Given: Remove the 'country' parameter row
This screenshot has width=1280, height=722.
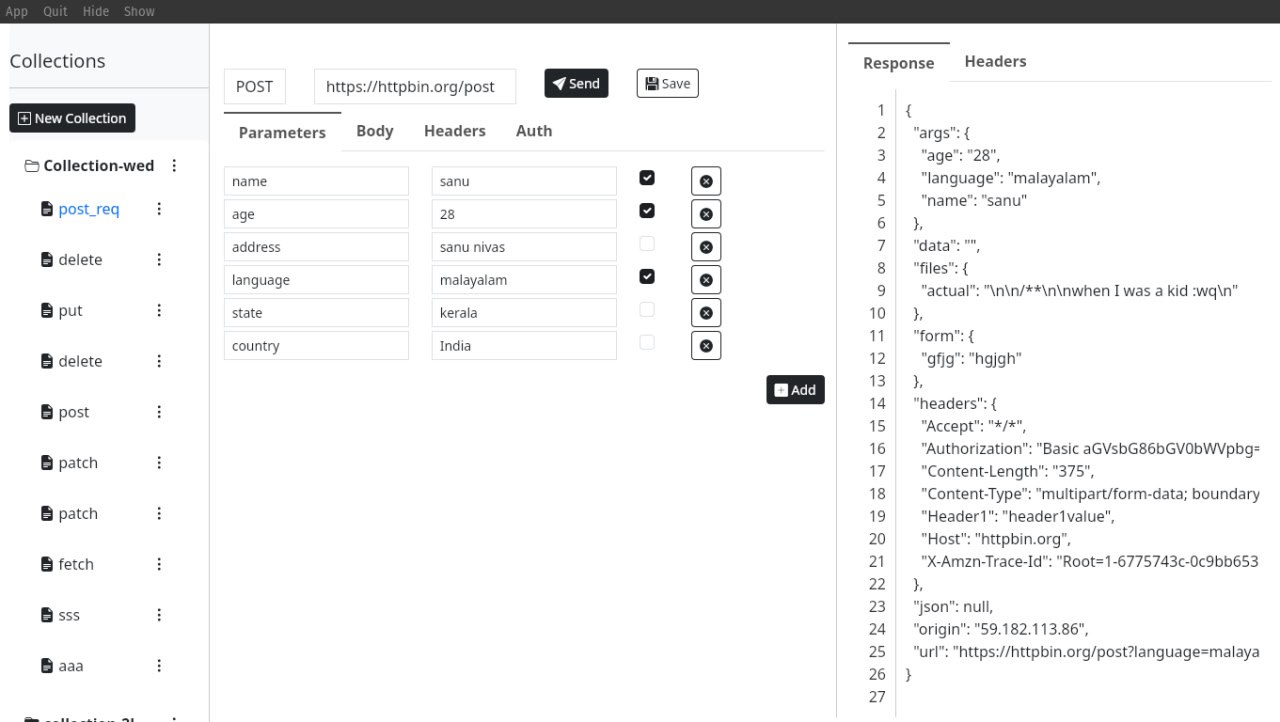Looking at the screenshot, I should tap(705, 346).
